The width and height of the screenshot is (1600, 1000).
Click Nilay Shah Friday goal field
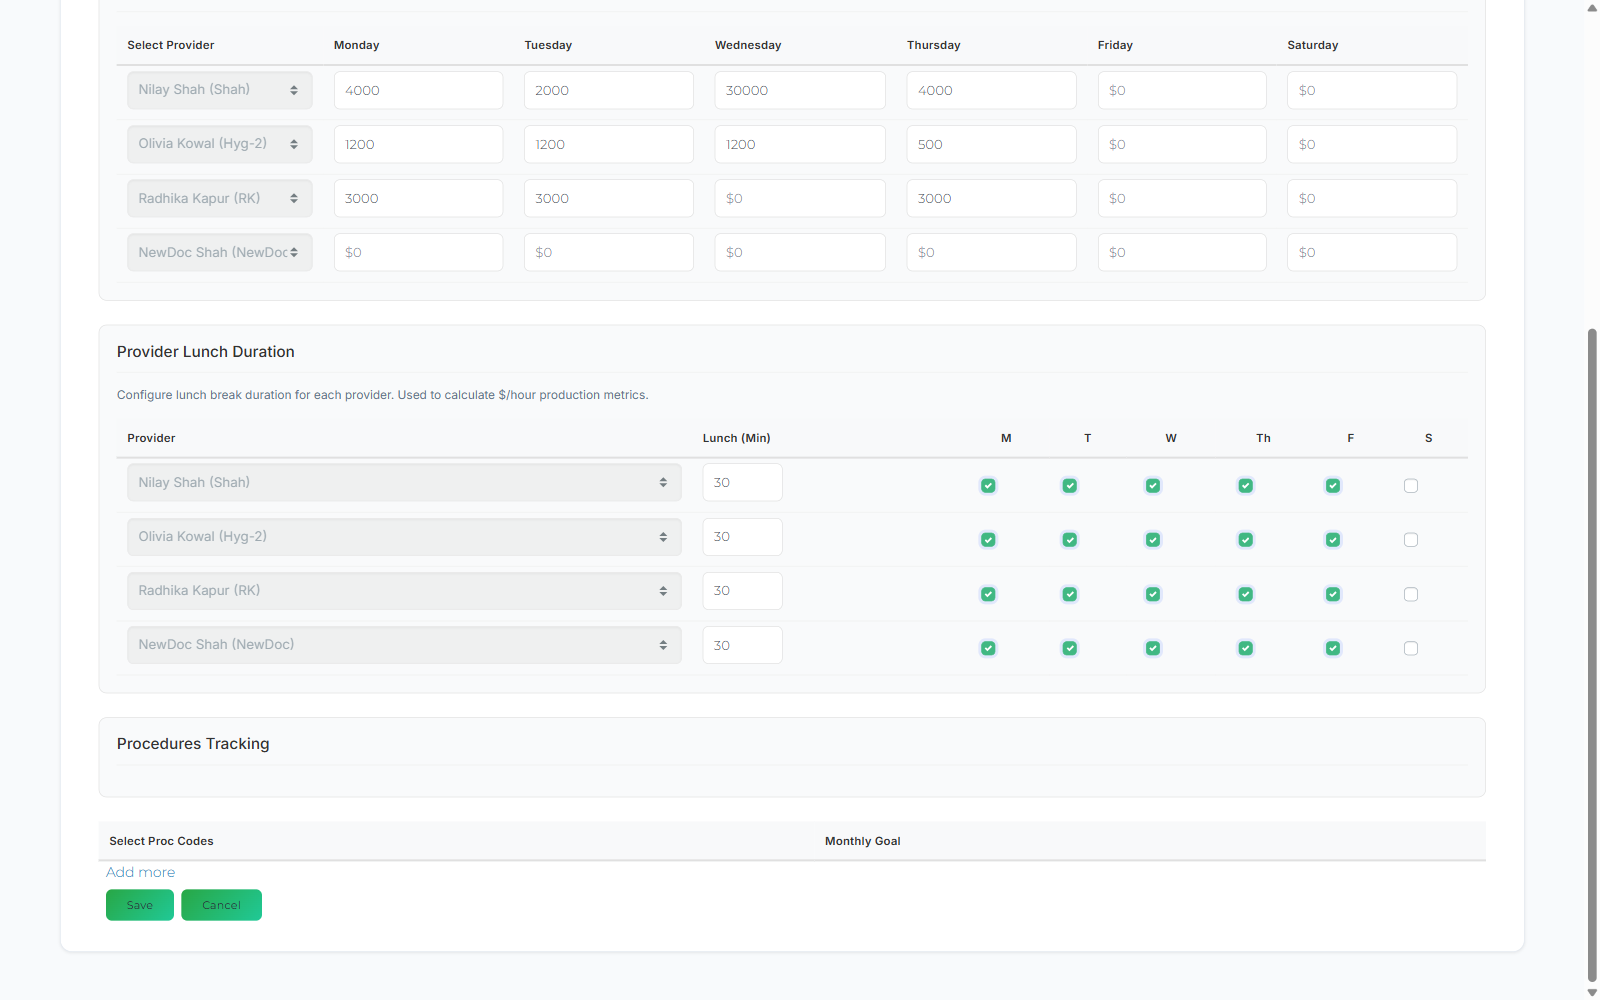(1182, 90)
